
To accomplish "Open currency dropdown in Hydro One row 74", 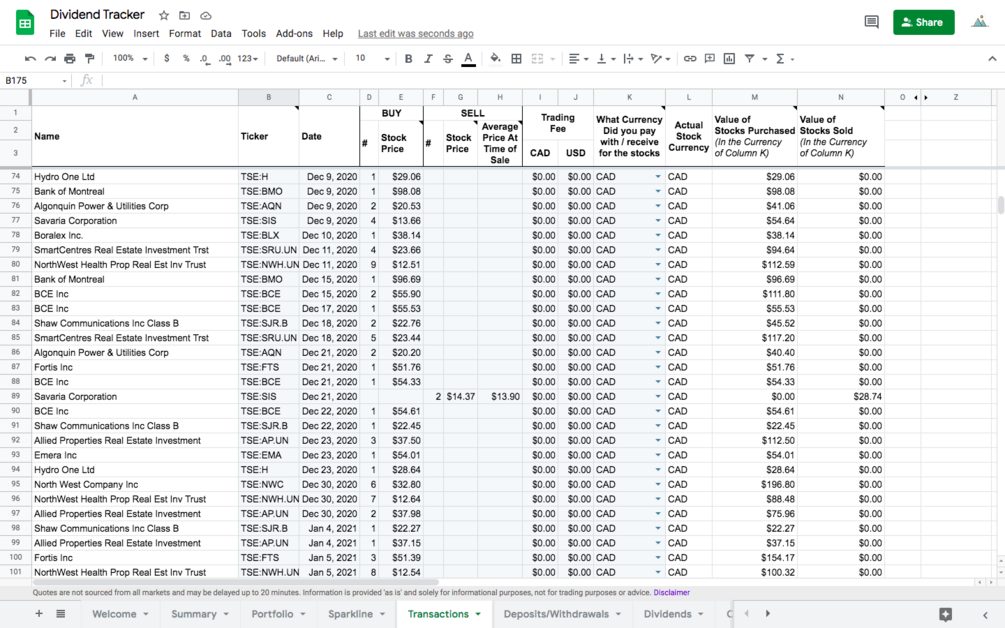I will [x=658, y=176].
